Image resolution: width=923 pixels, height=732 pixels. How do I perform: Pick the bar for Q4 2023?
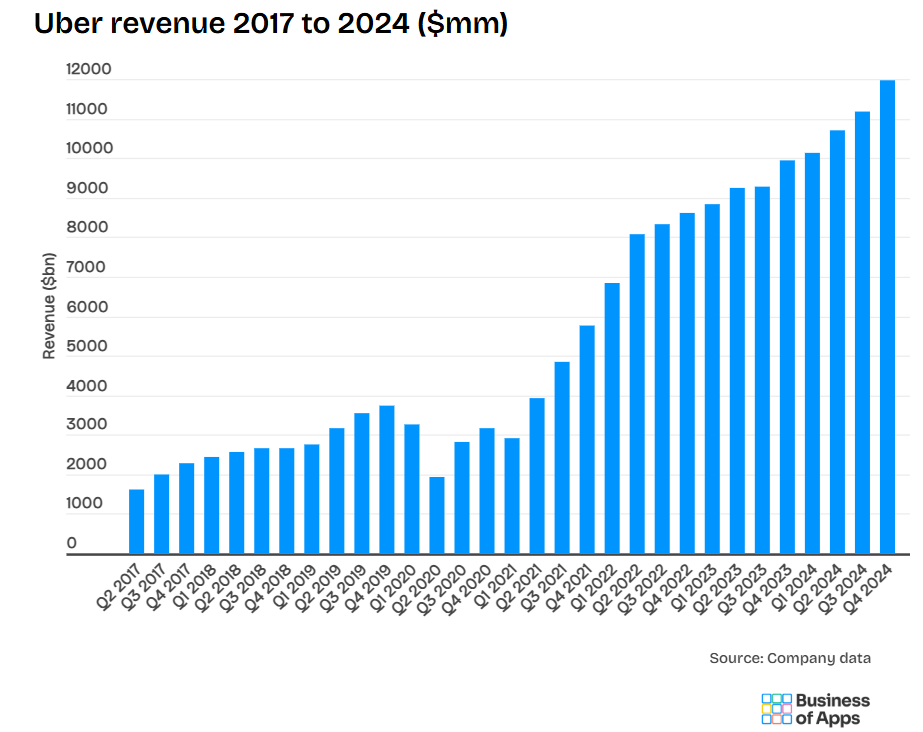tap(787, 357)
